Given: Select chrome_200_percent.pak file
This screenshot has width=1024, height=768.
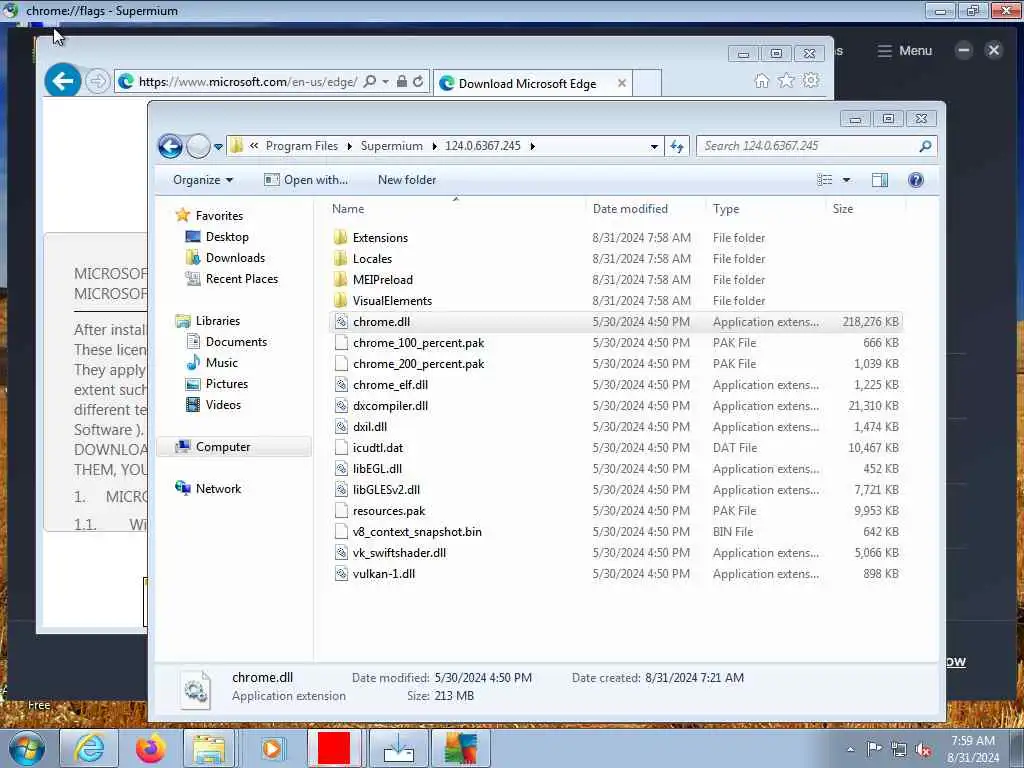Looking at the screenshot, I should tap(419, 364).
